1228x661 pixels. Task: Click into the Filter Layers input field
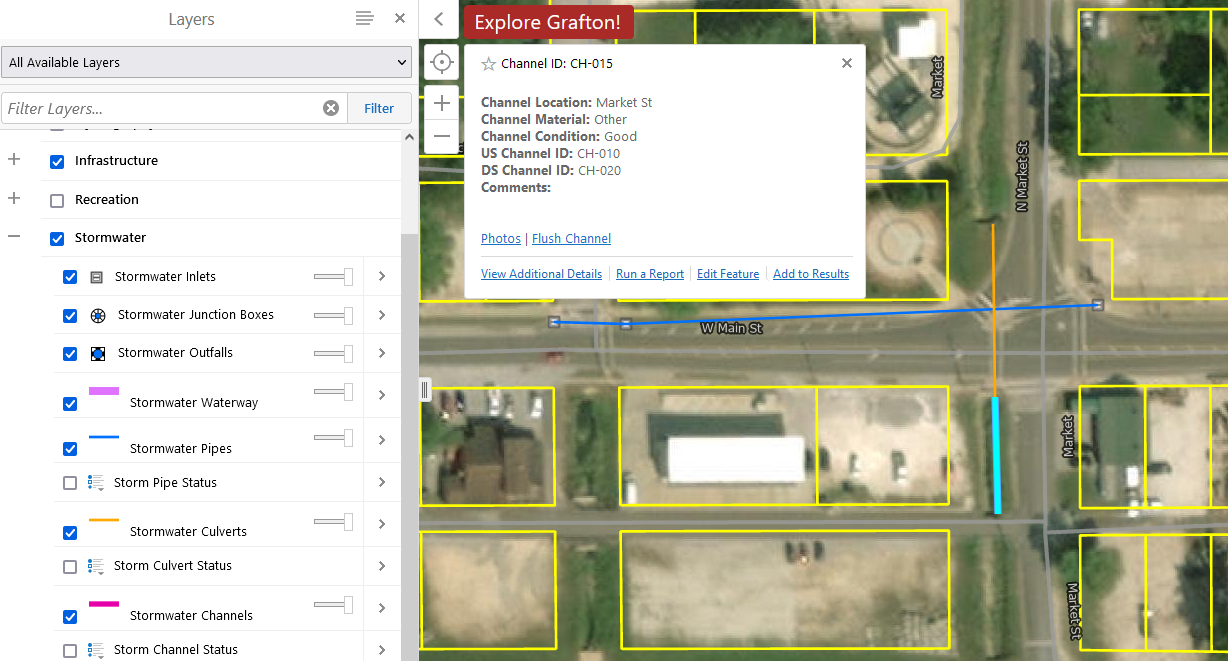tap(160, 108)
